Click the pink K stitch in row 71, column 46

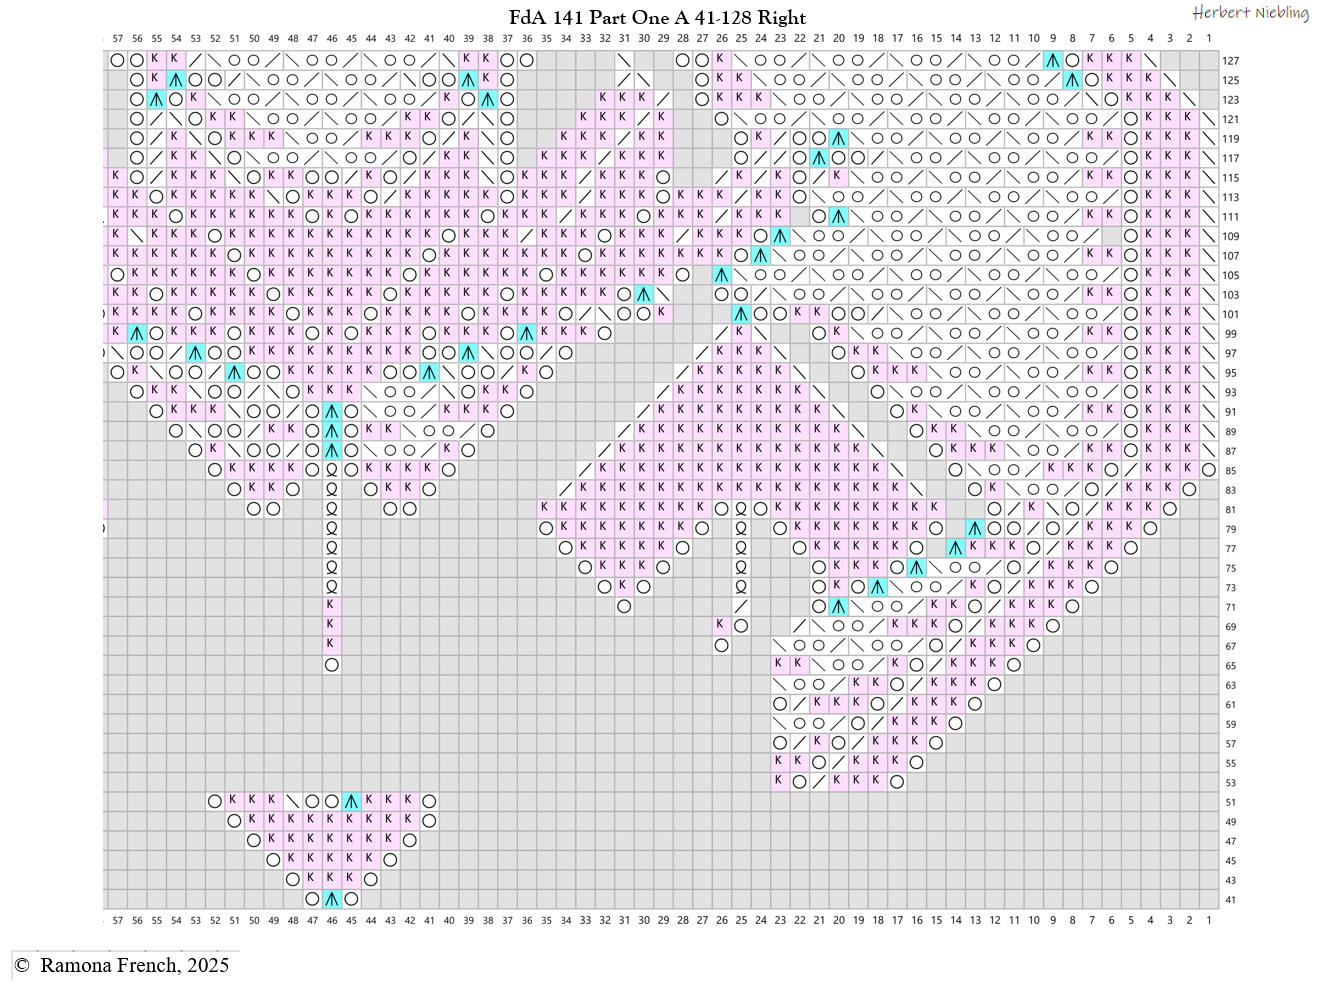click(x=332, y=606)
